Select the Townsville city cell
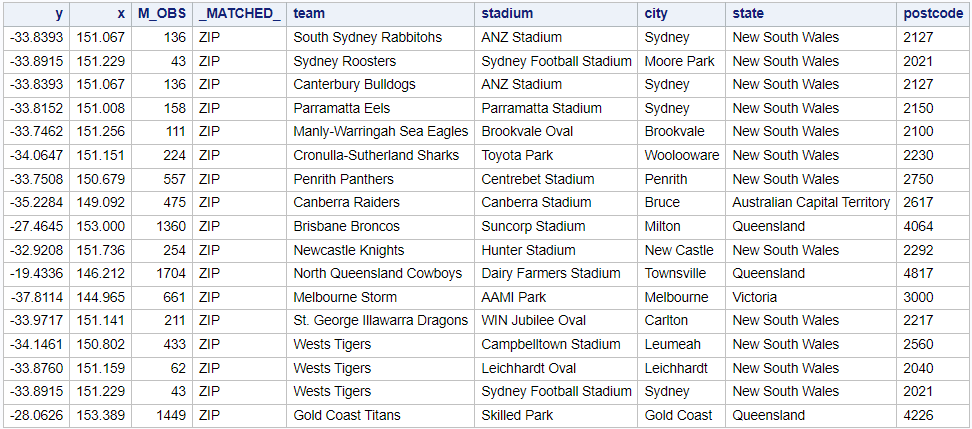972x429 pixels. (675, 273)
